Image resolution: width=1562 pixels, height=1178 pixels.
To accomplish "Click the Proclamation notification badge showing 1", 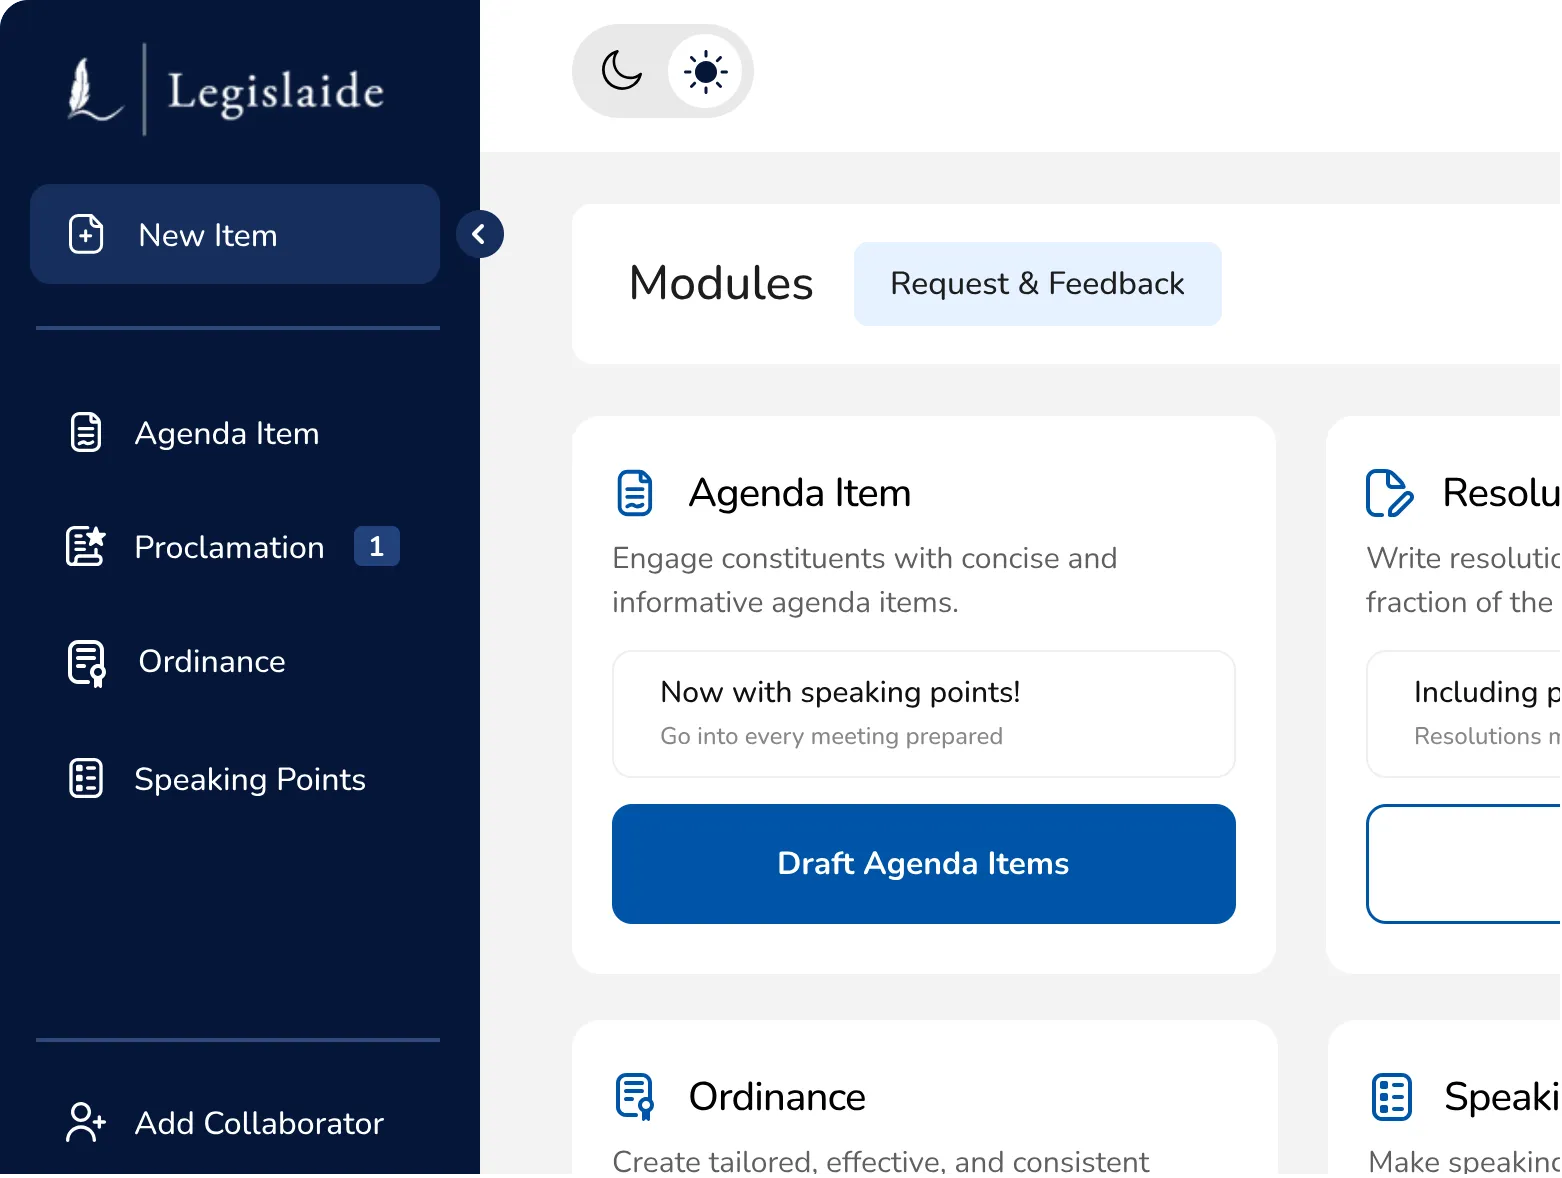I will point(377,546).
